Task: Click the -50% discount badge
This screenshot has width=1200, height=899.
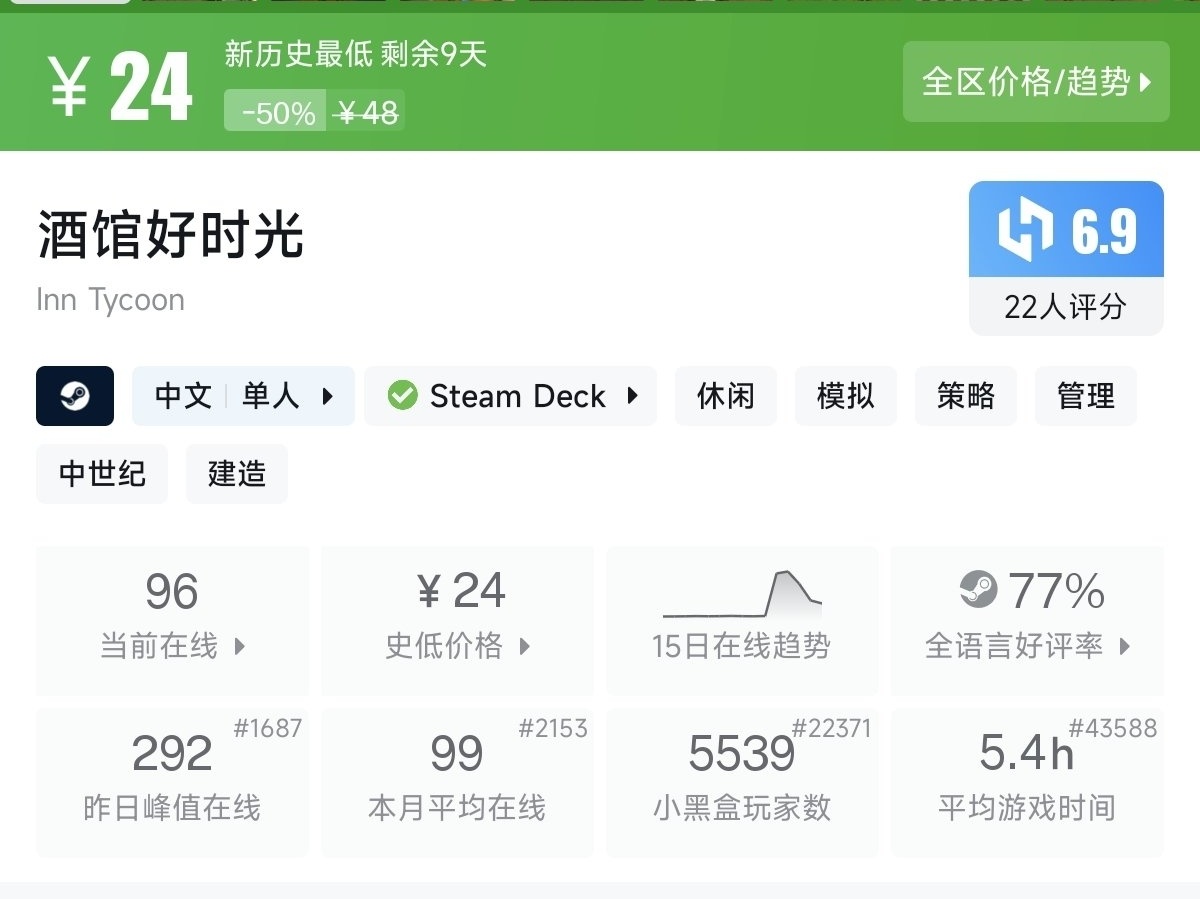Action: coord(278,113)
